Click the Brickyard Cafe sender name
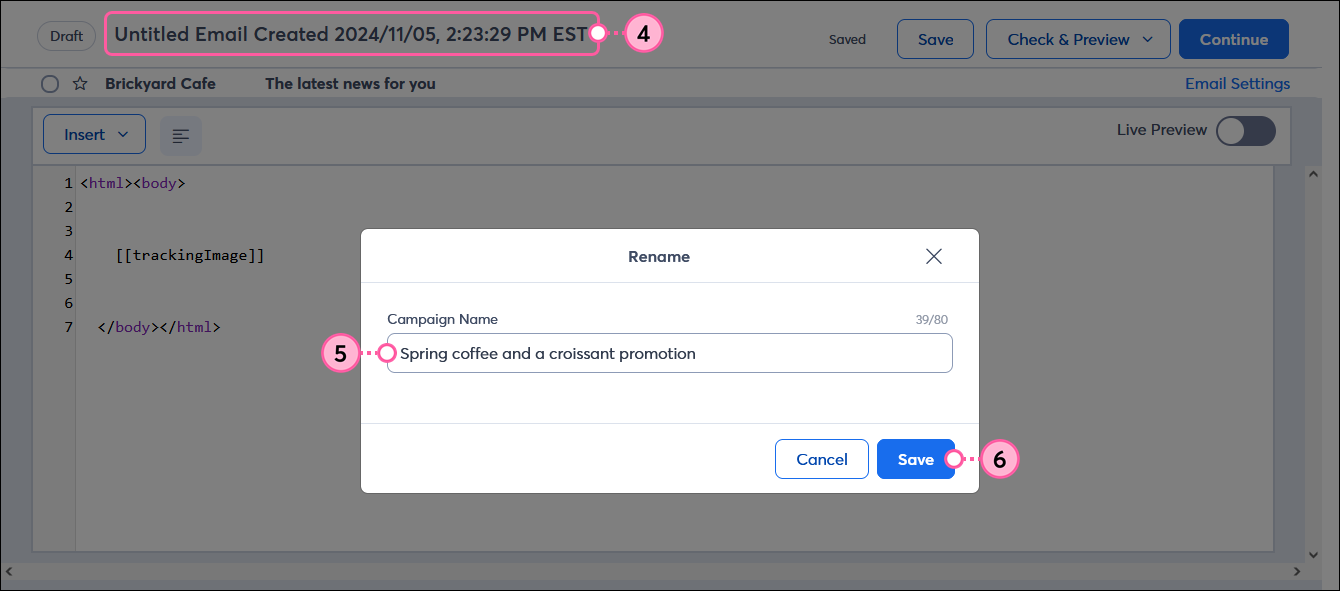Viewport: 1340px width, 591px height. pyautogui.click(x=160, y=84)
